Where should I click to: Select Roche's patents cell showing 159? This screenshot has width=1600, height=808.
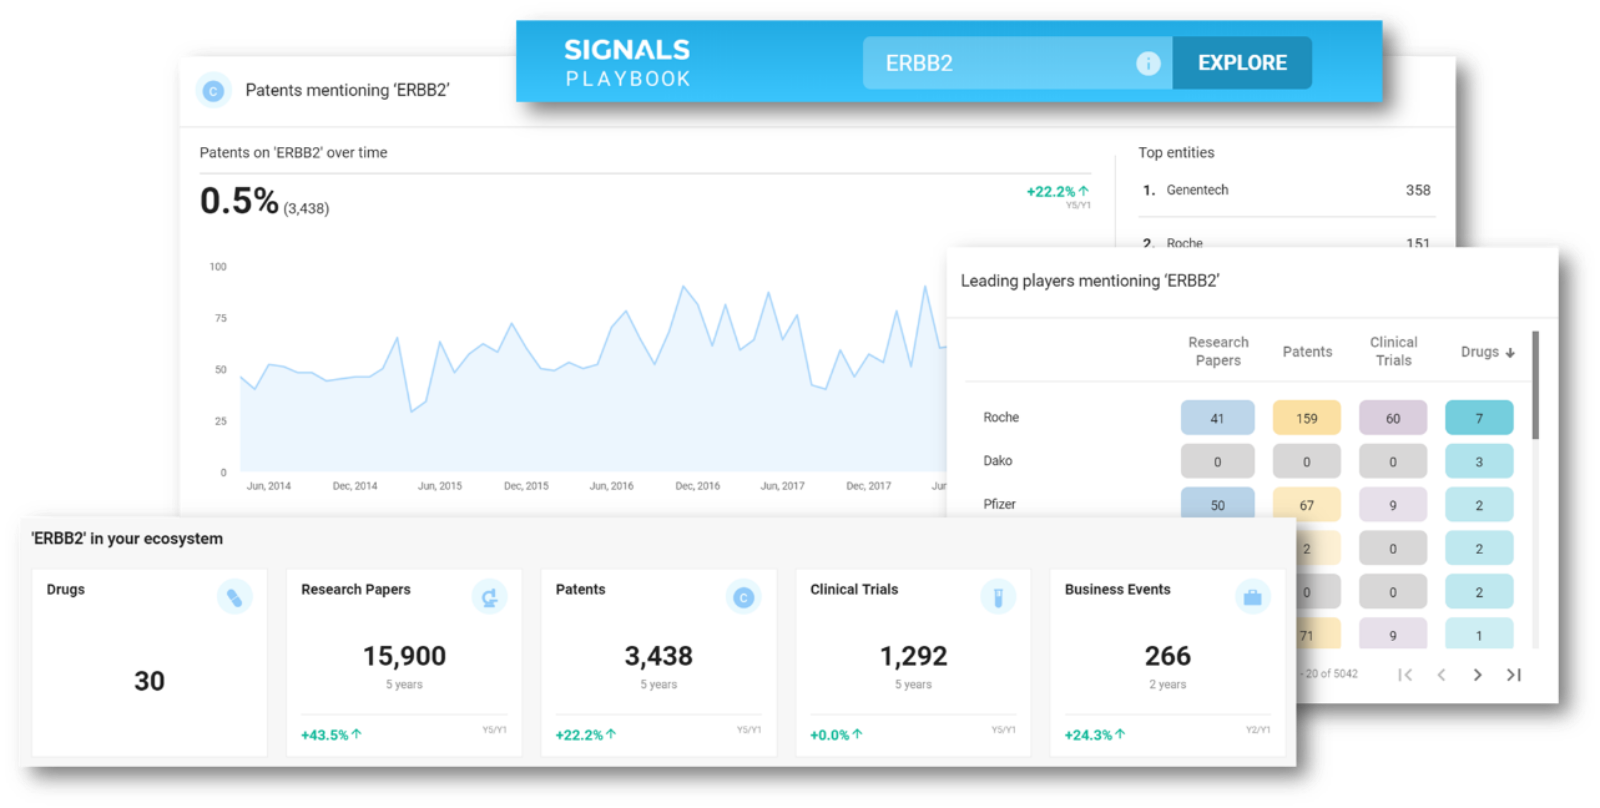coord(1306,418)
